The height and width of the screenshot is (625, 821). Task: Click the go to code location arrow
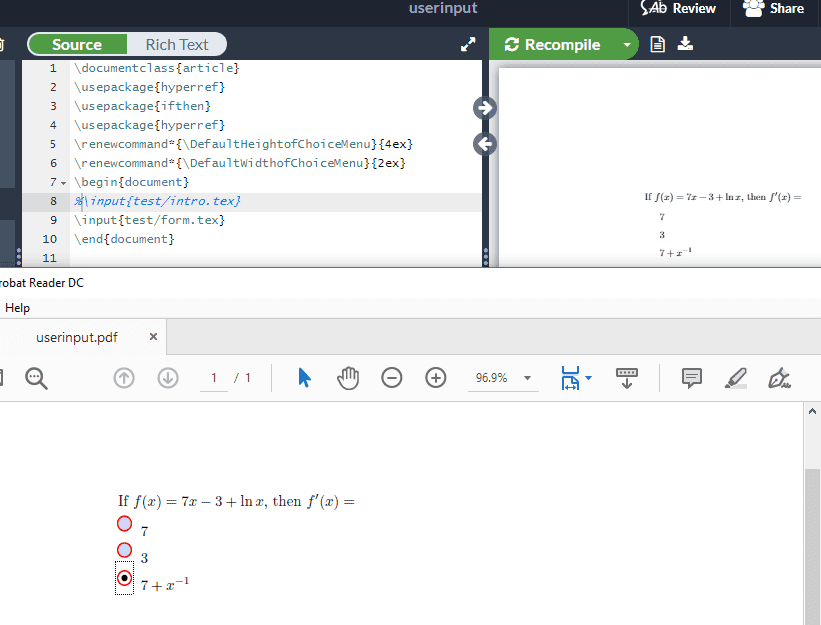click(485, 144)
